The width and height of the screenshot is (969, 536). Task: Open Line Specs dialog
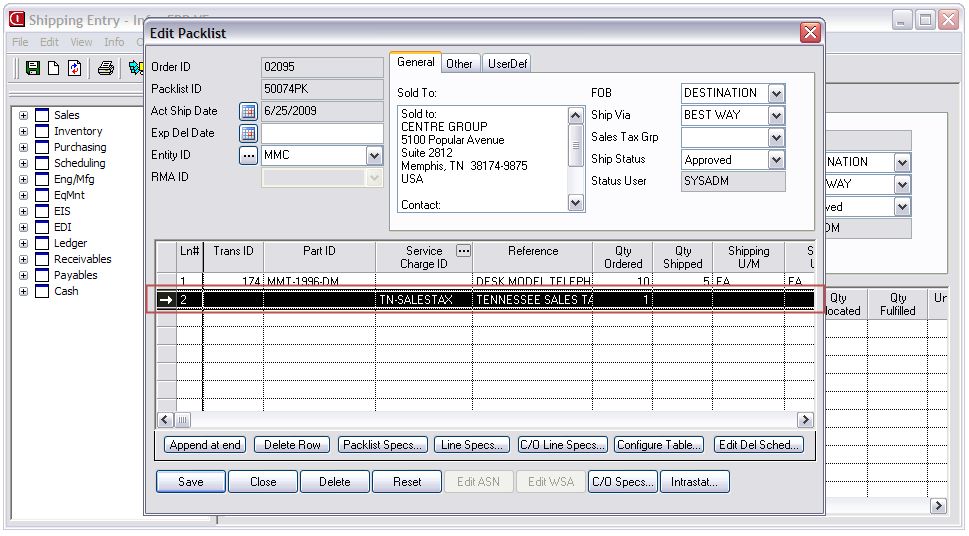point(472,445)
